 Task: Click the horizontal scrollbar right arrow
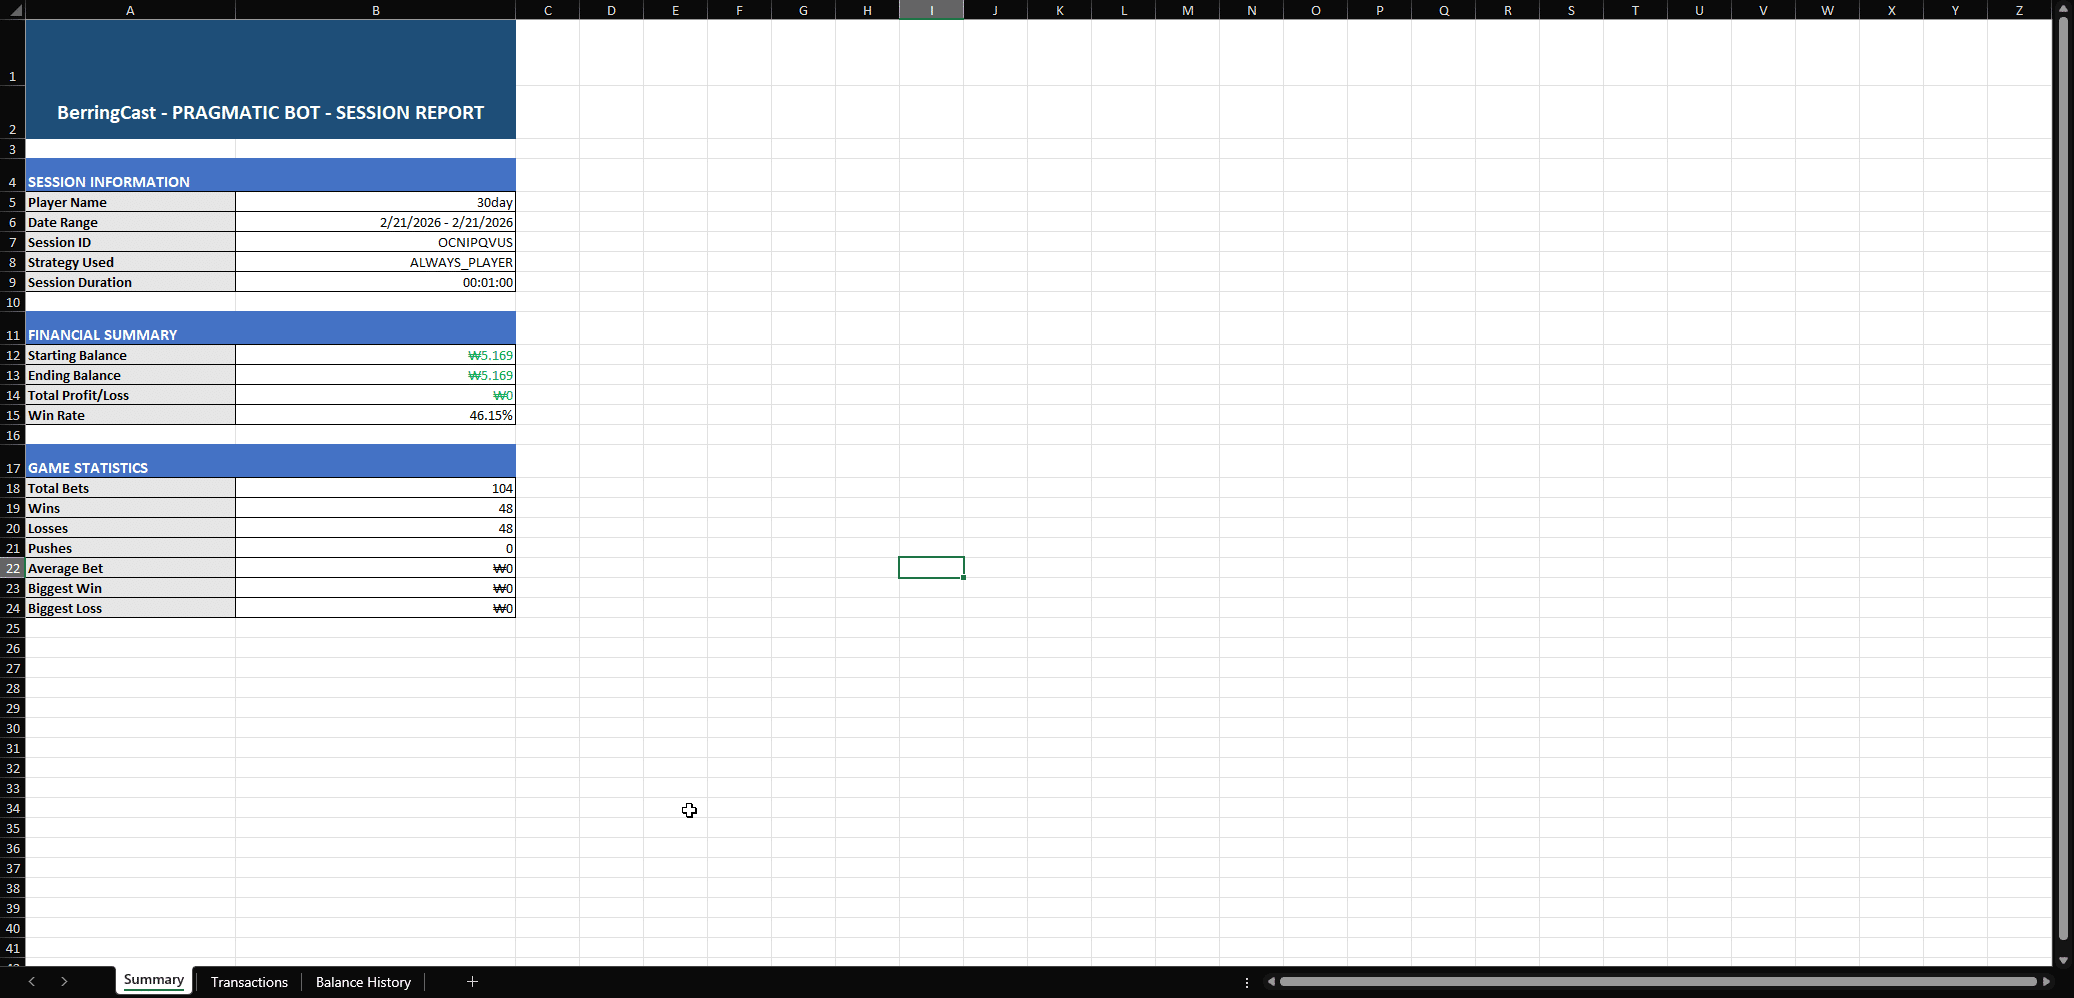(x=2046, y=982)
